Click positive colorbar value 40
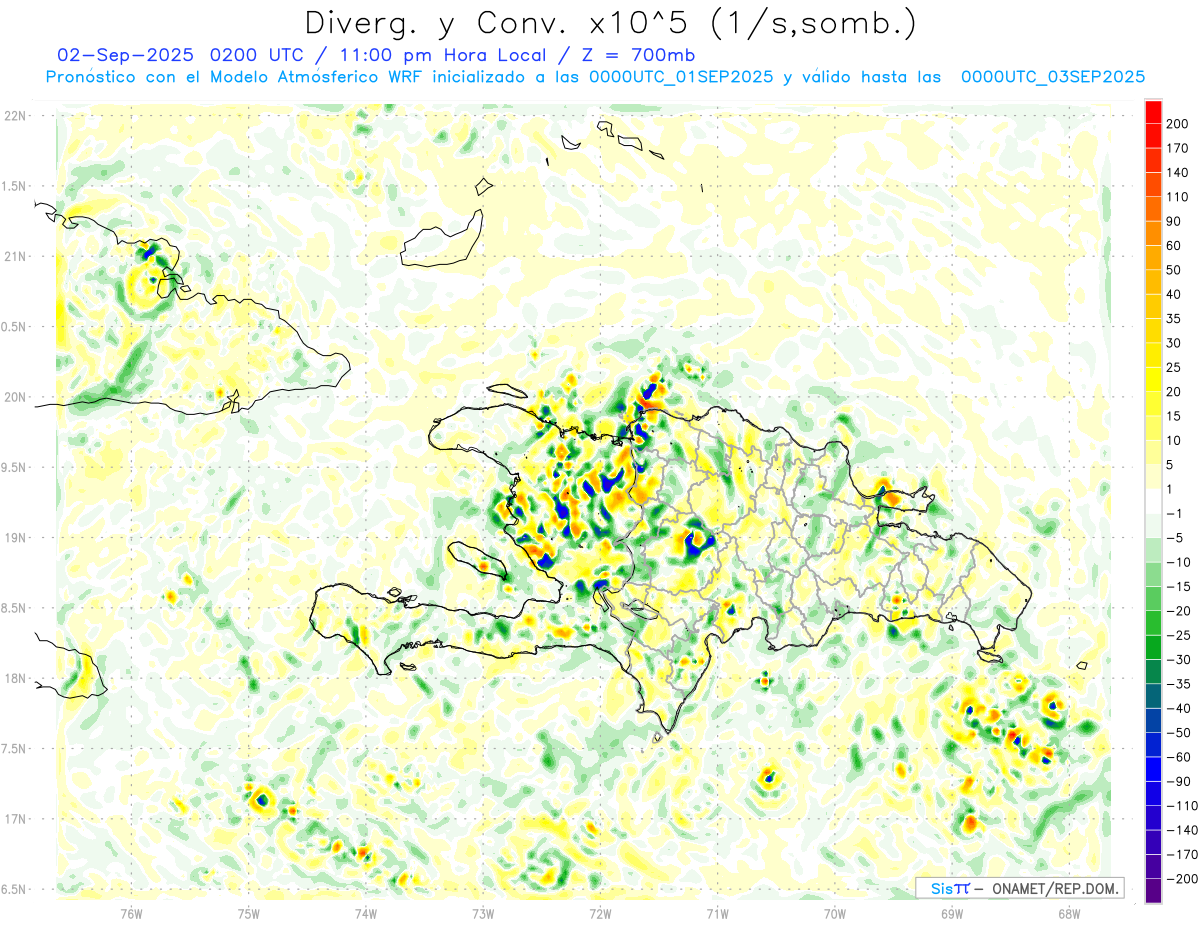 [1174, 295]
